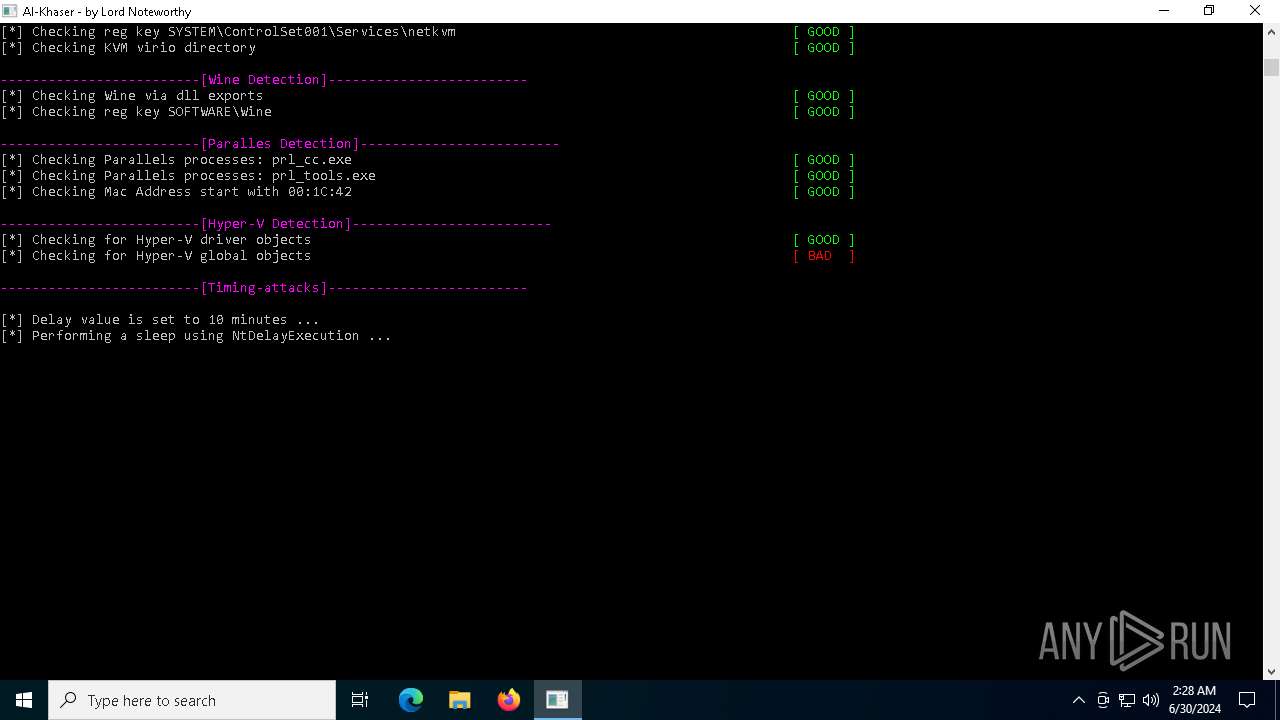Select the Al-Khaser console taskbar icon
The image size is (1280, 720).
coord(558,700)
